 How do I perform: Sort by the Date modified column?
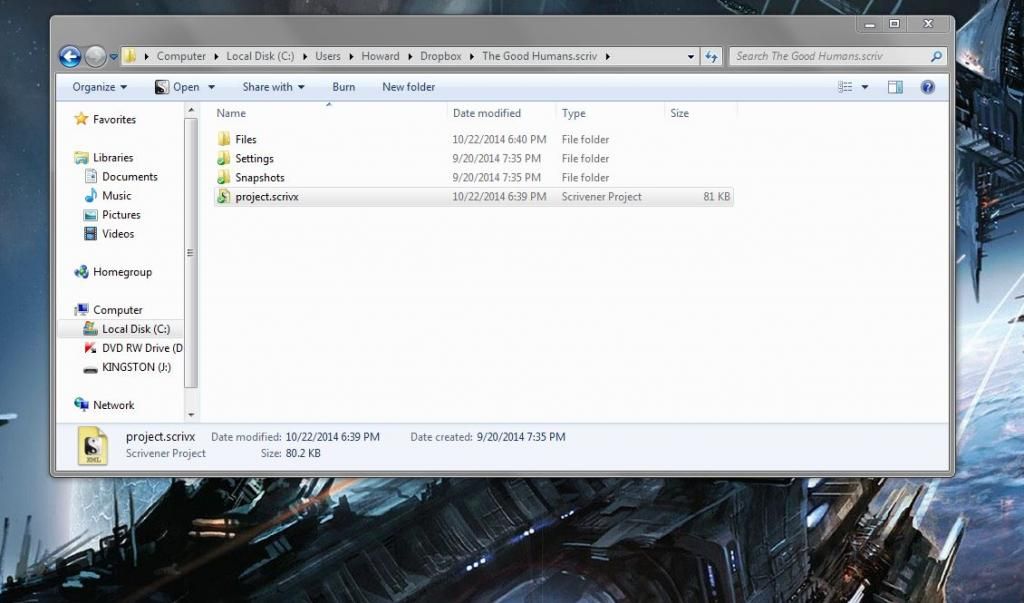tap(487, 113)
